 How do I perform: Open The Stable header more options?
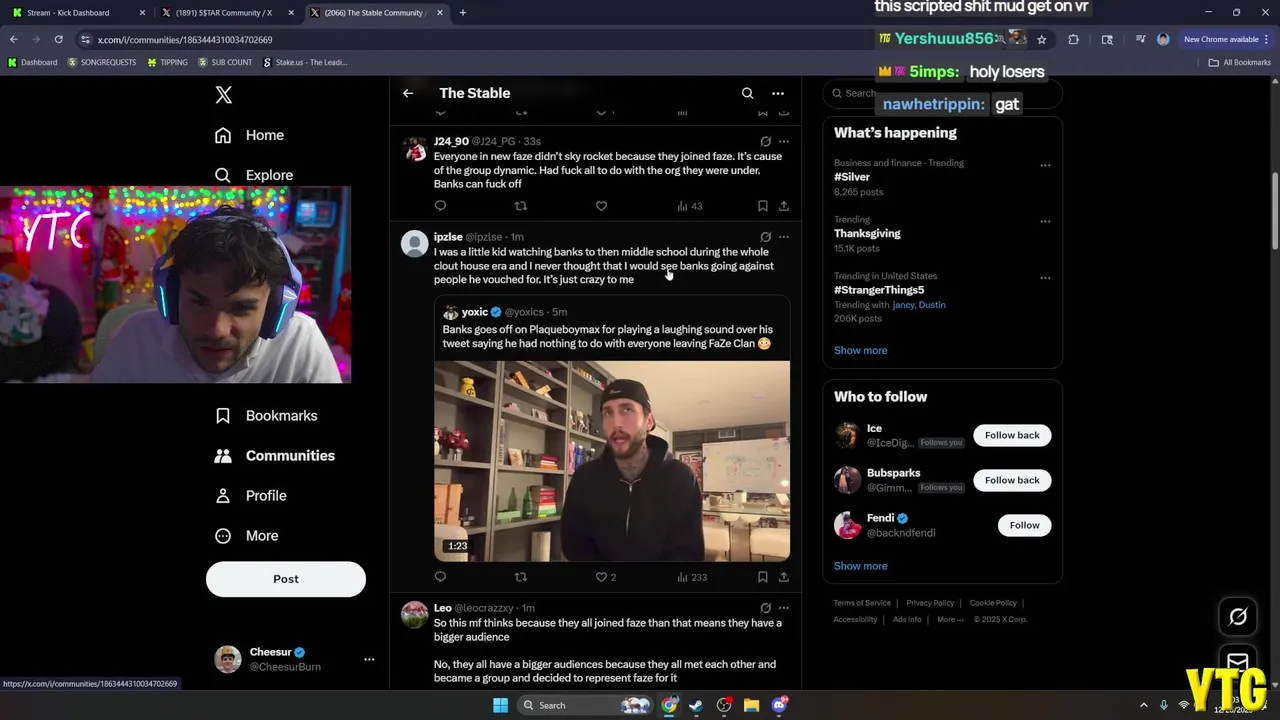point(778,93)
